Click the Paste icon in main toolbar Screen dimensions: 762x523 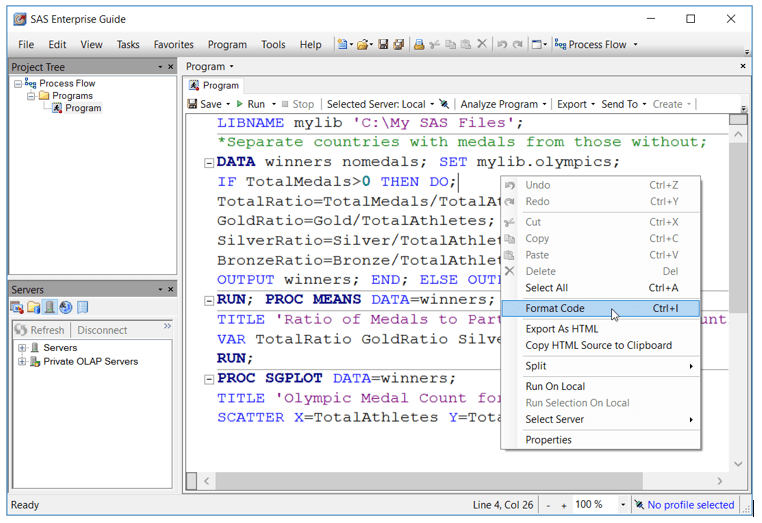[466, 44]
